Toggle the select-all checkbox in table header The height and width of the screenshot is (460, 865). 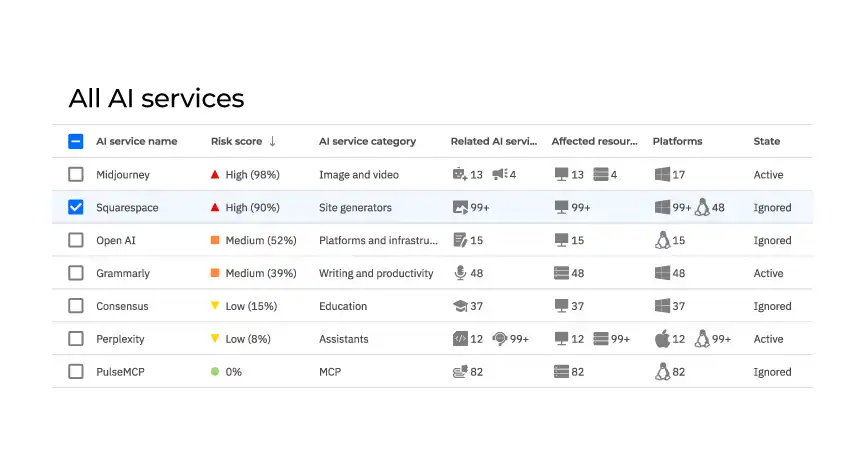[76, 141]
